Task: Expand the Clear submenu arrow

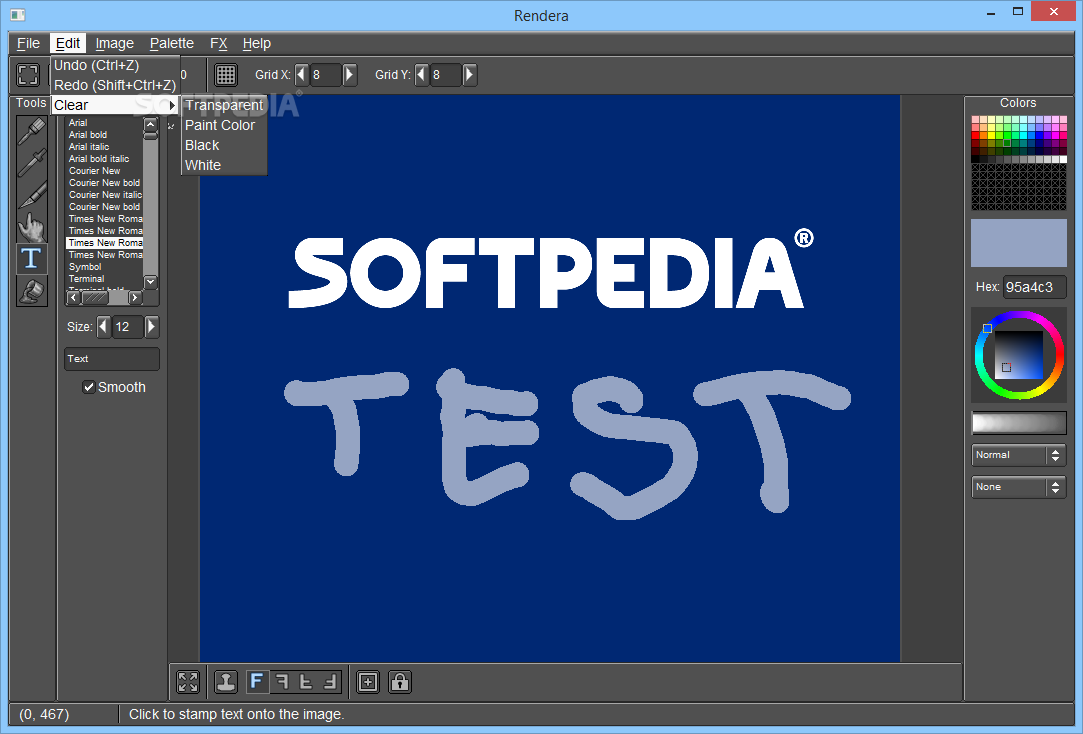Action: click(172, 106)
